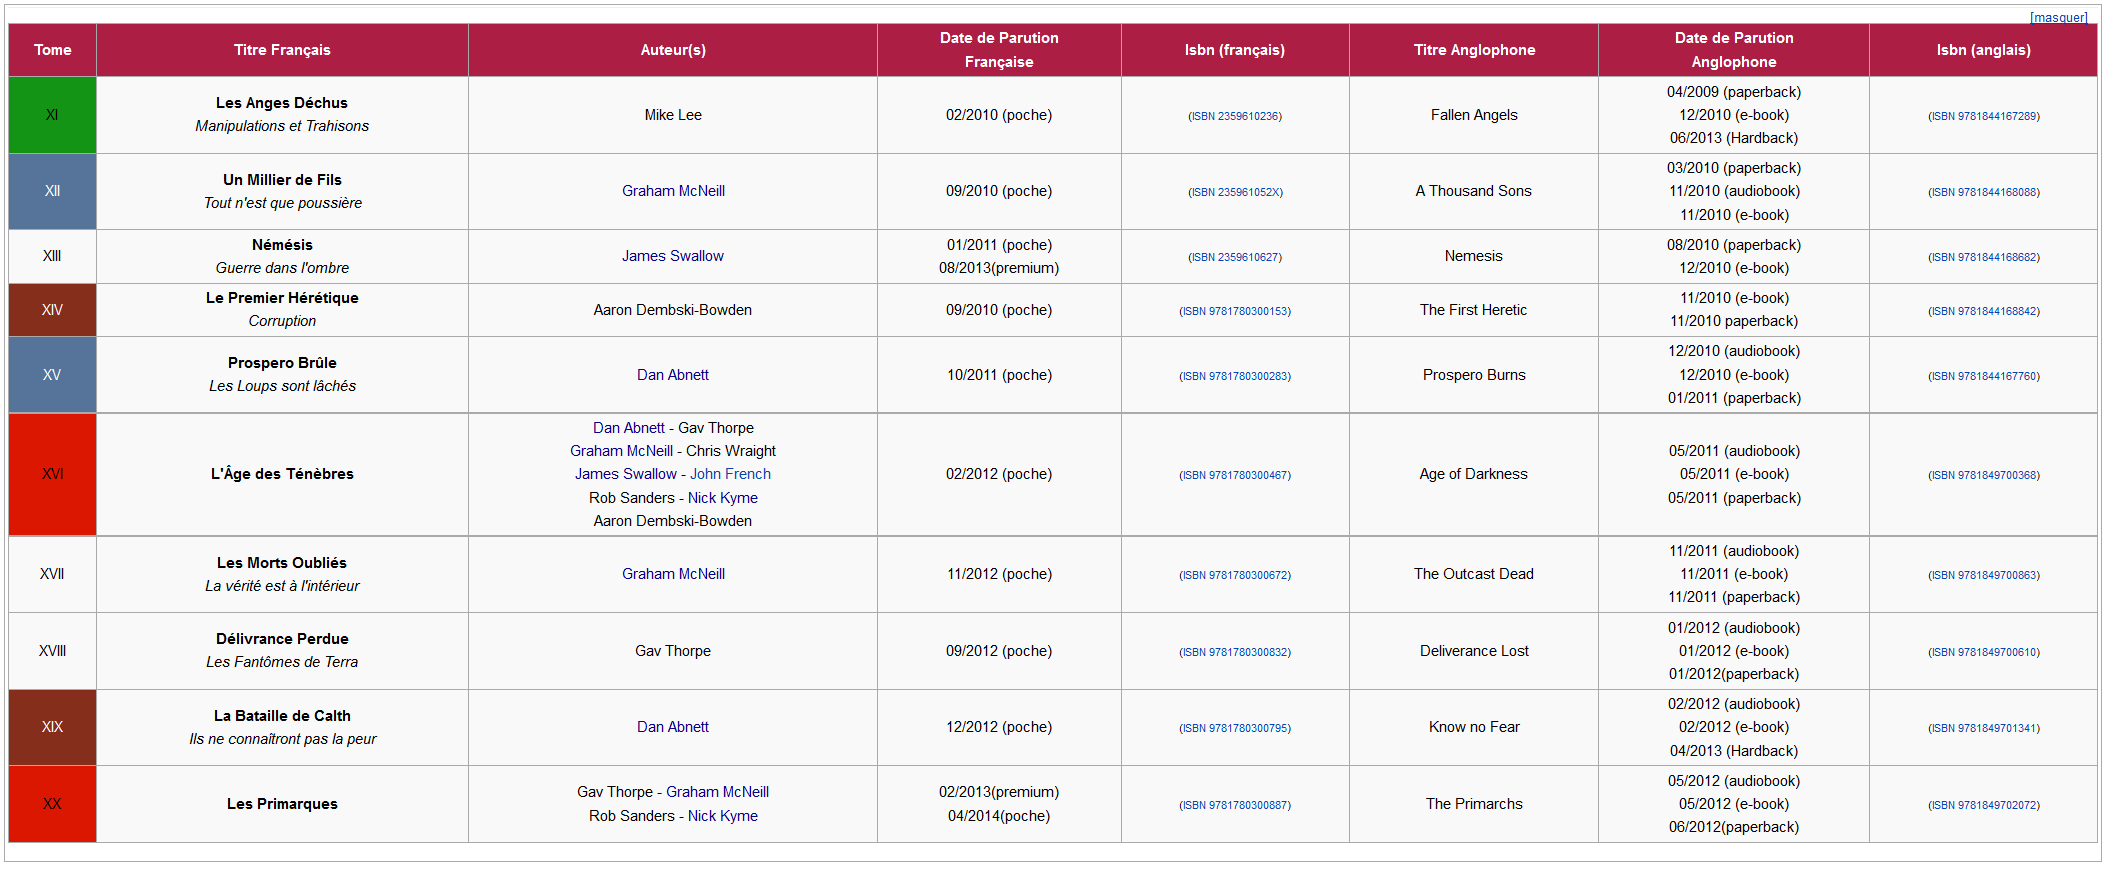
Task: Open French ISBN 9781780300467 link
Action: point(1235,475)
